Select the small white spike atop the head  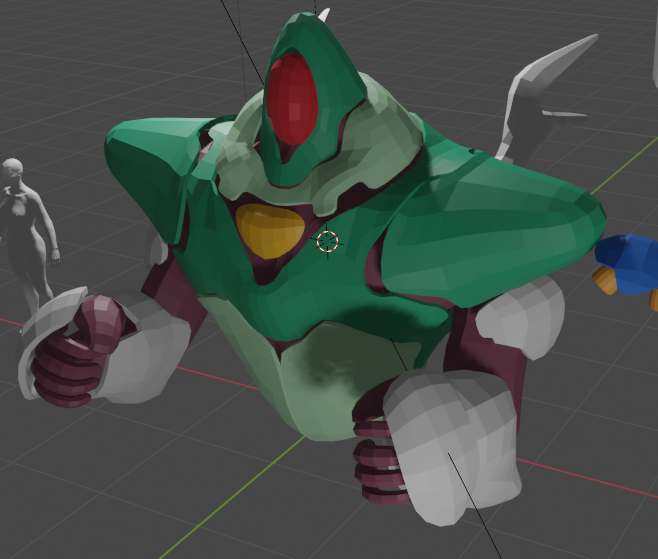click(324, 13)
